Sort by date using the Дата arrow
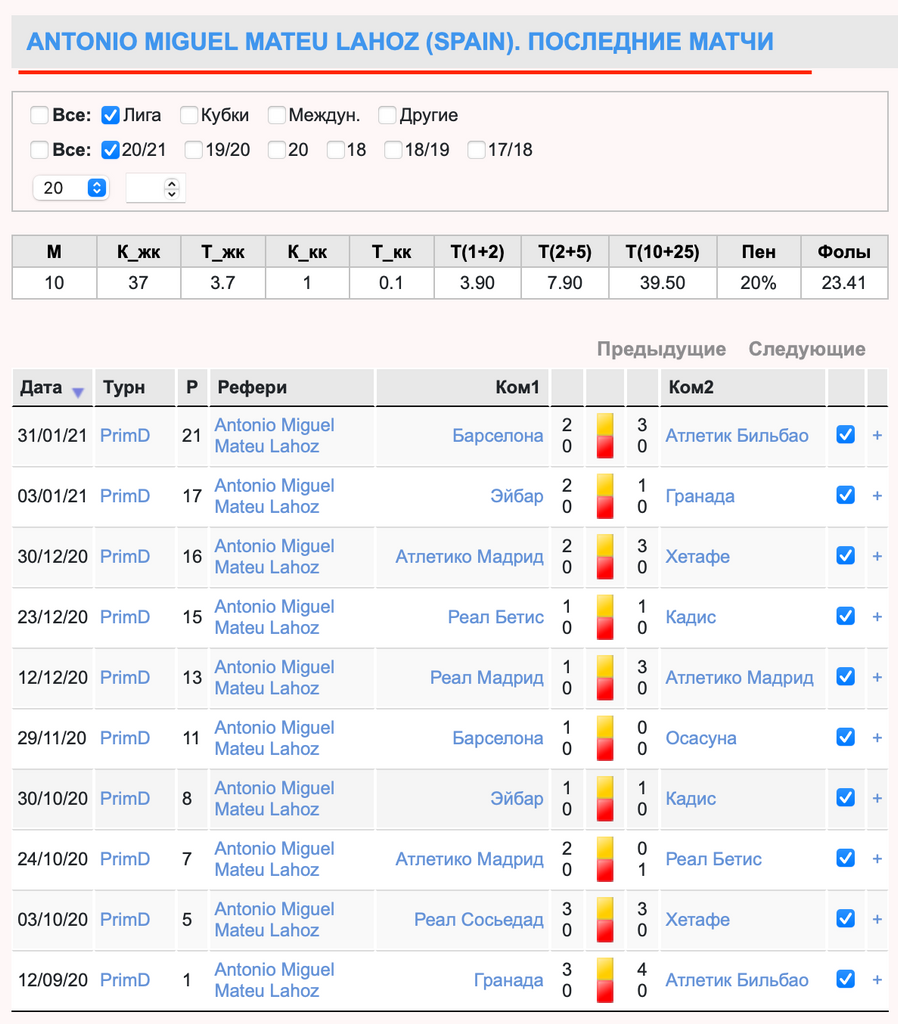The image size is (898, 1024). [x=78, y=392]
